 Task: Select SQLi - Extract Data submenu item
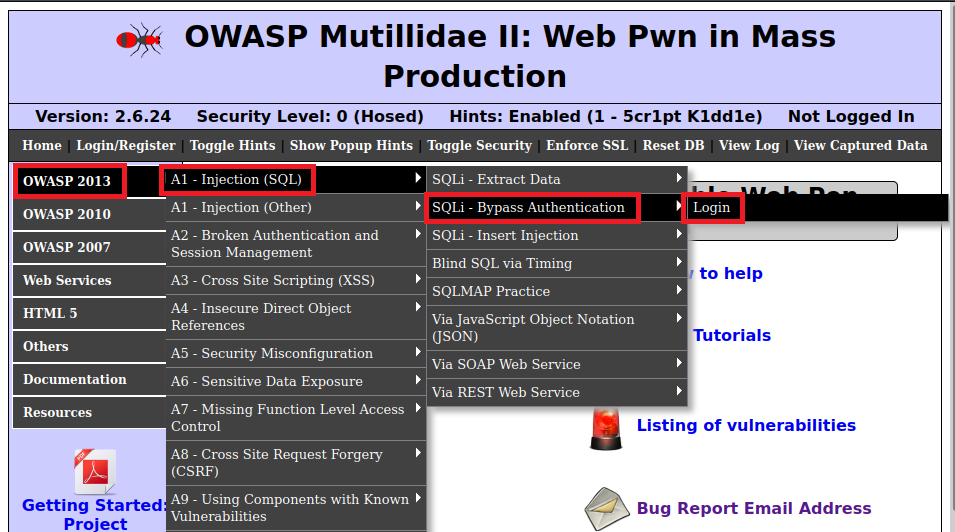click(x=557, y=179)
